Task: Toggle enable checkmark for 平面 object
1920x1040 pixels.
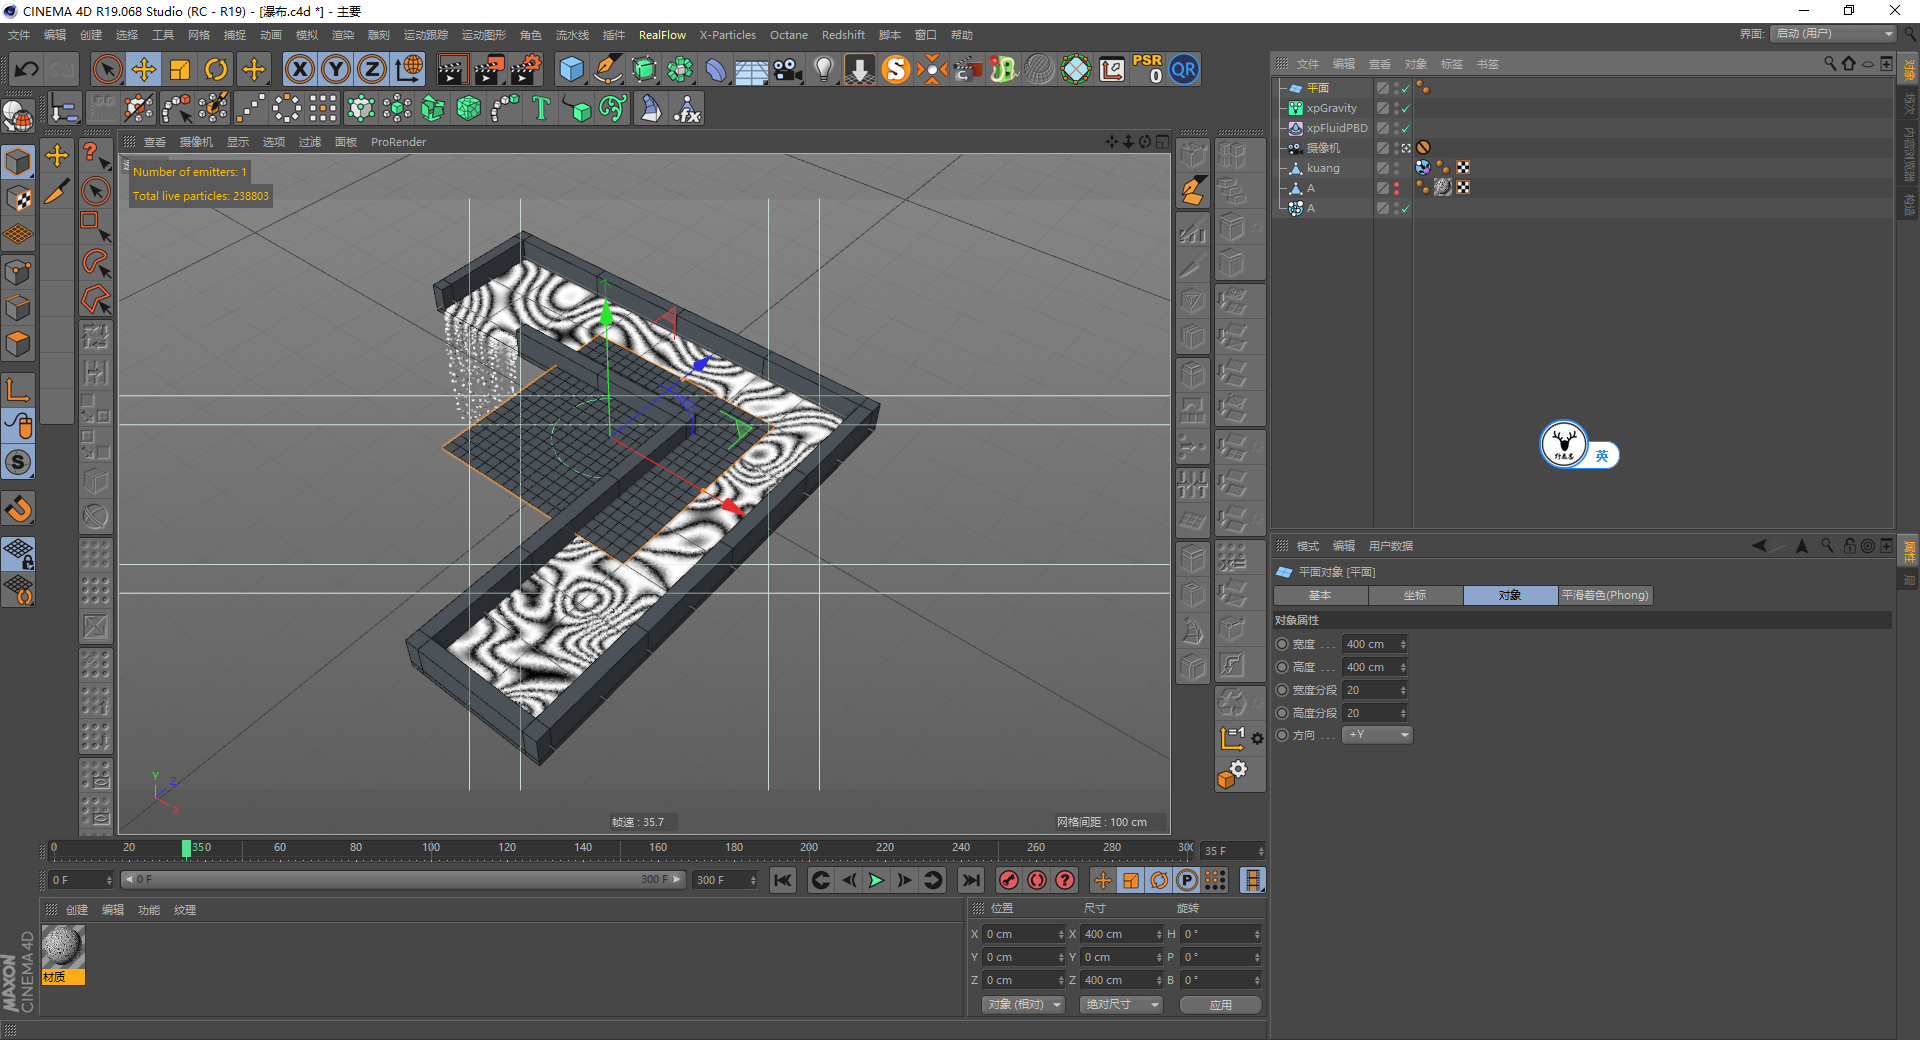Action: 1405,88
